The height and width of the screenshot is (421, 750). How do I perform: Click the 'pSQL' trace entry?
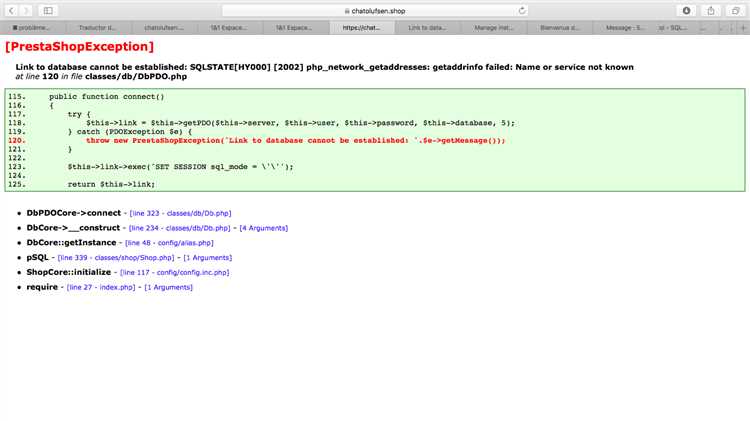coord(37,258)
